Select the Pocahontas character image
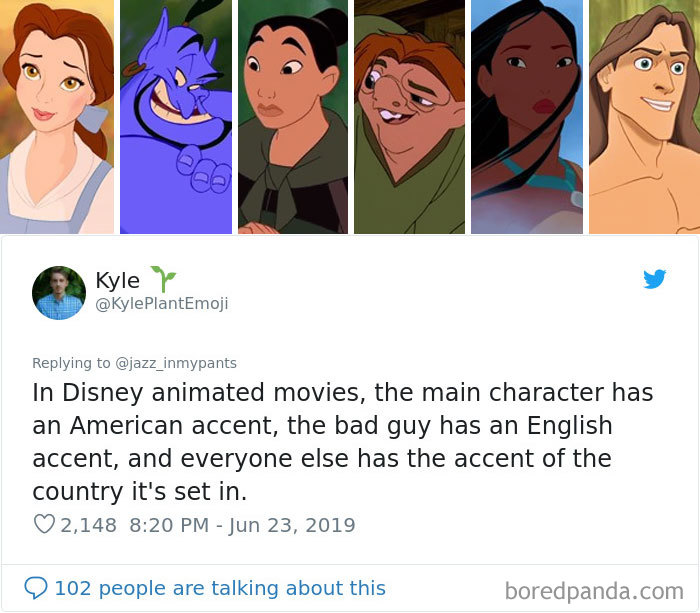 coord(527,117)
